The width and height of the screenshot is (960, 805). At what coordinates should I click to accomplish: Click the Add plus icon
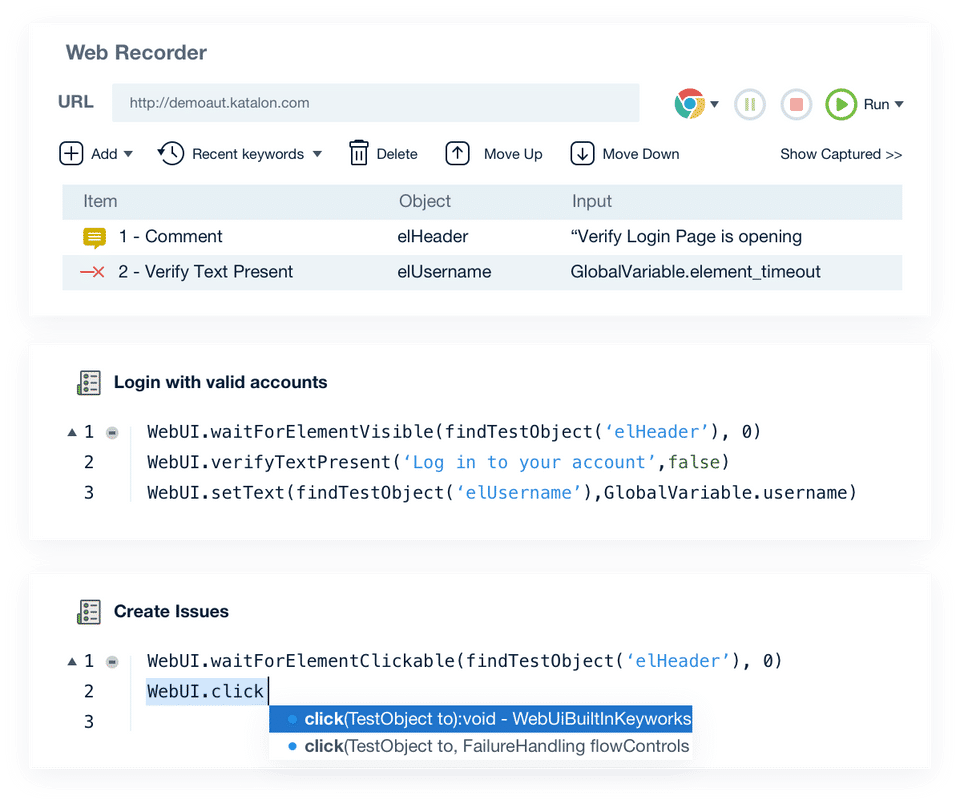tap(71, 154)
